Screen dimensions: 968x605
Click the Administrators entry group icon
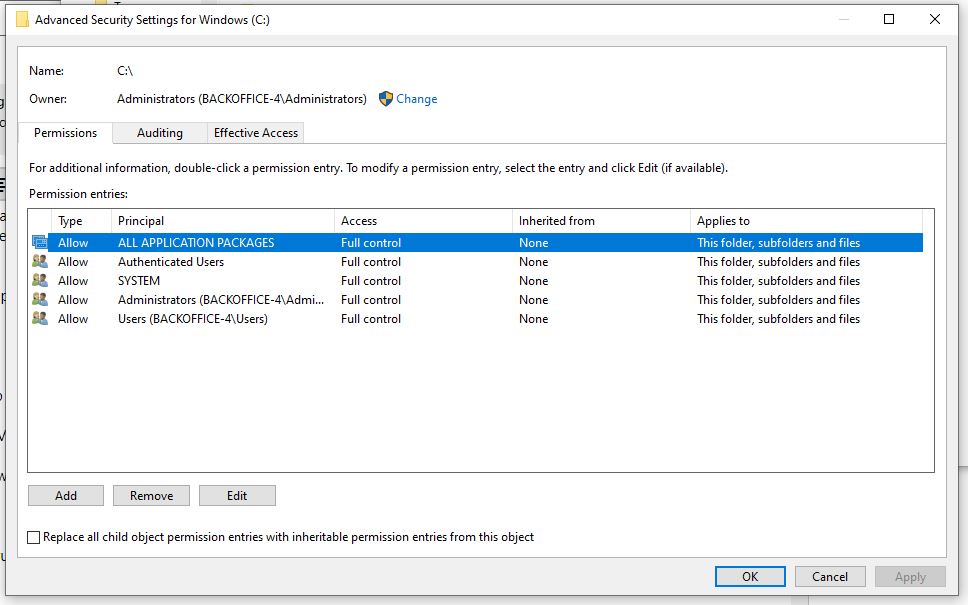click(x=39, y=300)
